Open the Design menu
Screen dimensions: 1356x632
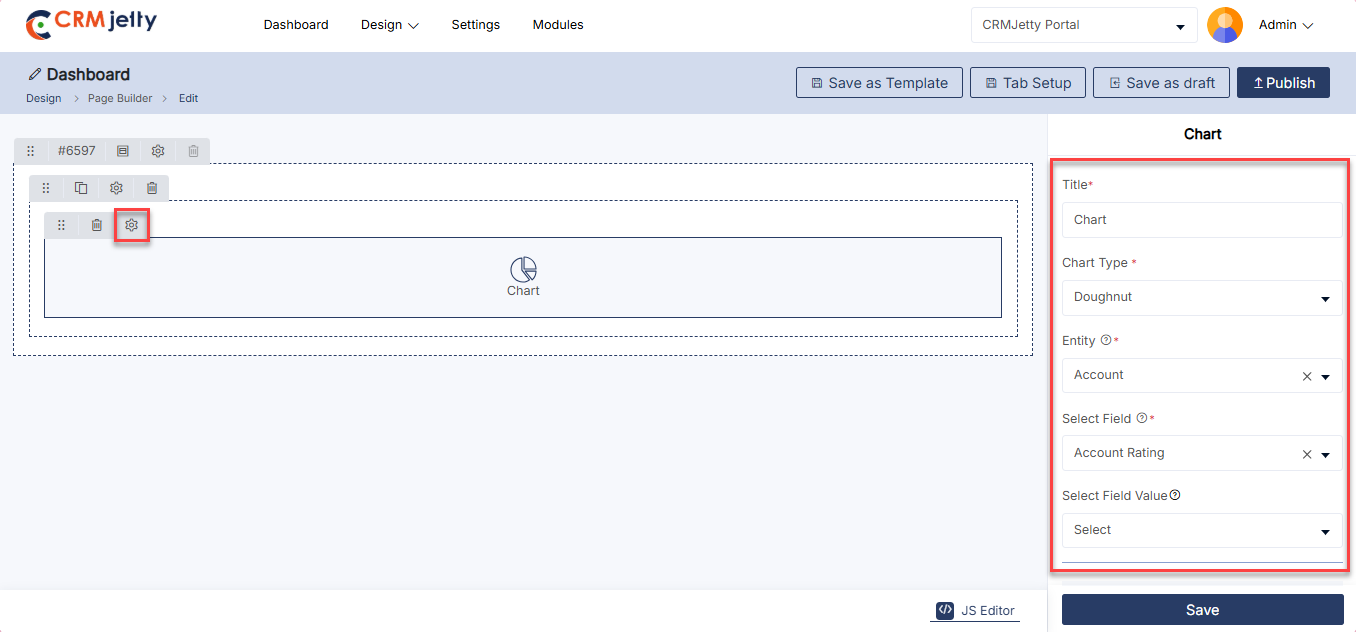coord(389,25)
